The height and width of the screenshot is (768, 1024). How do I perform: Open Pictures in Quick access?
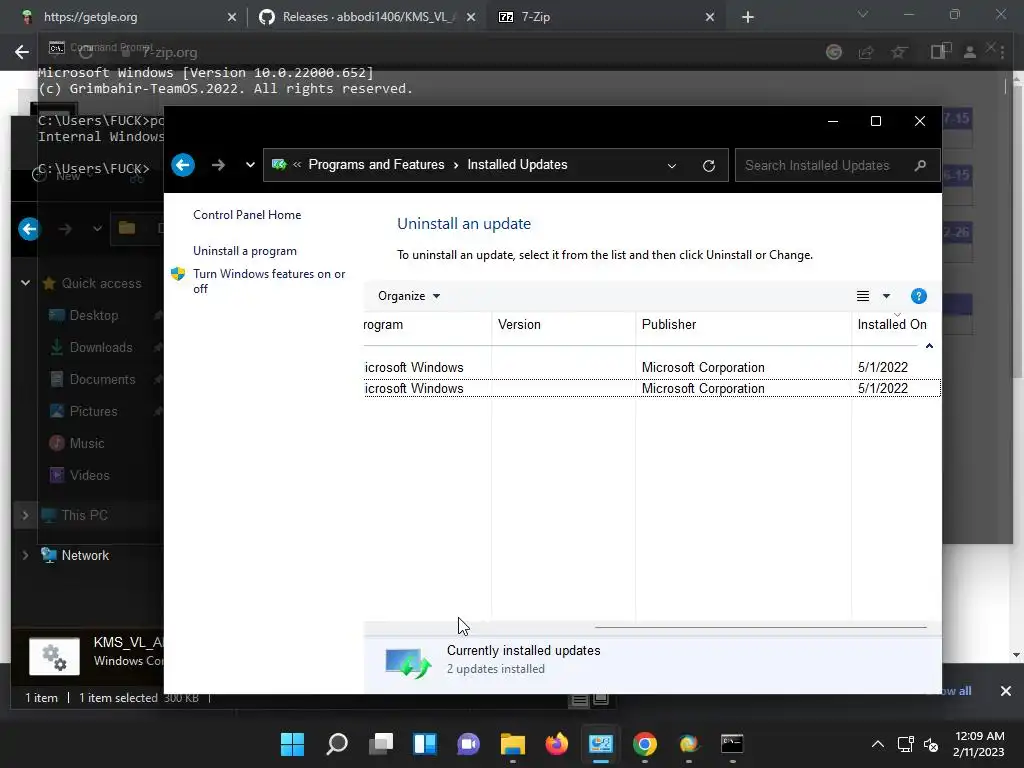coord(93,411)
